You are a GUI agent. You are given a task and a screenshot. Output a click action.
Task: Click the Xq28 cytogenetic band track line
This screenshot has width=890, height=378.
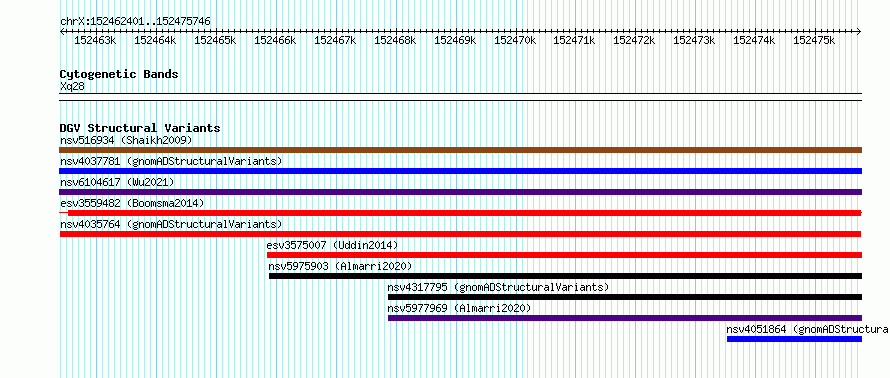click(460, 96)
